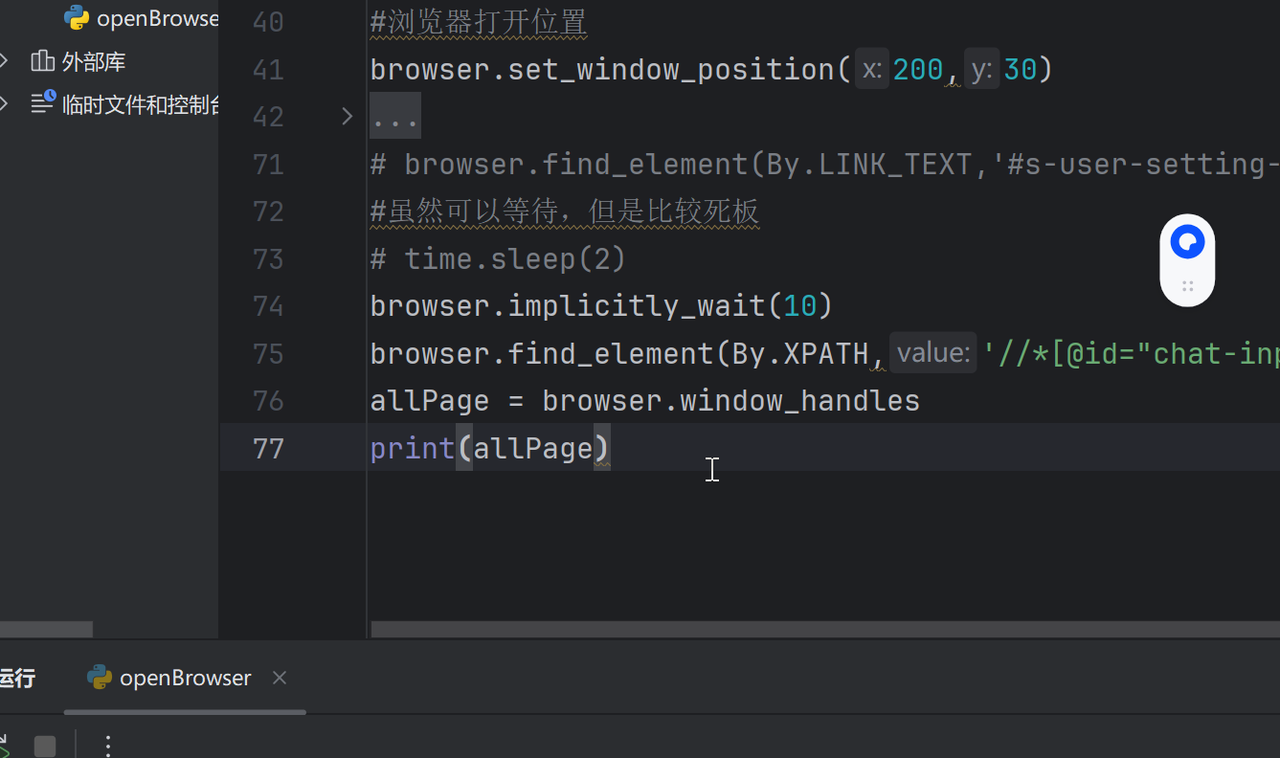Toggle breakpoint at line 77 gutter

click(x=268, y=448)
